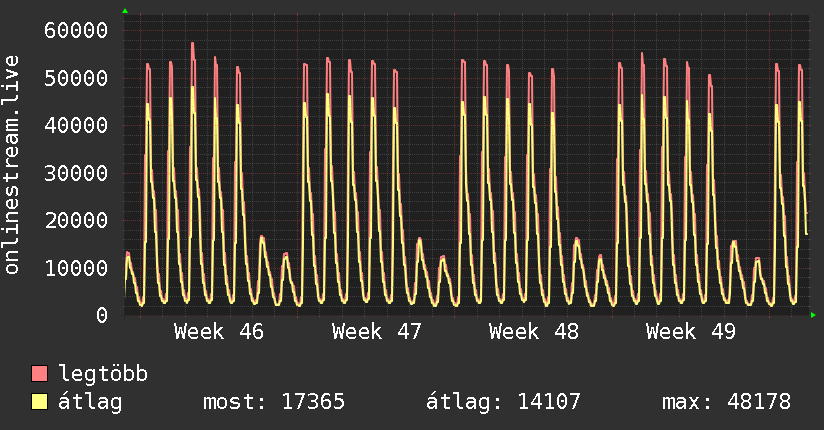Click the yellow átlag legend swatch
The height and width of the screenshot is (430, 824).
pos(39,402)
